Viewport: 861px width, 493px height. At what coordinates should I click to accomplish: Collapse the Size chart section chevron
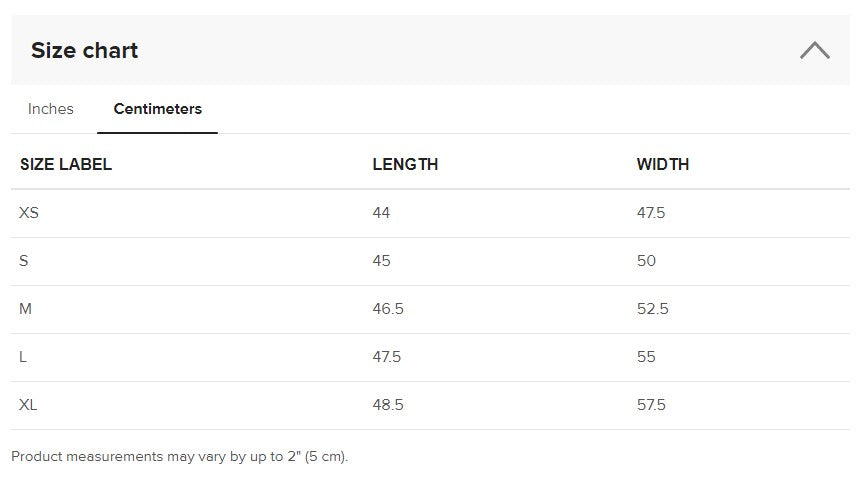(814, 50)
